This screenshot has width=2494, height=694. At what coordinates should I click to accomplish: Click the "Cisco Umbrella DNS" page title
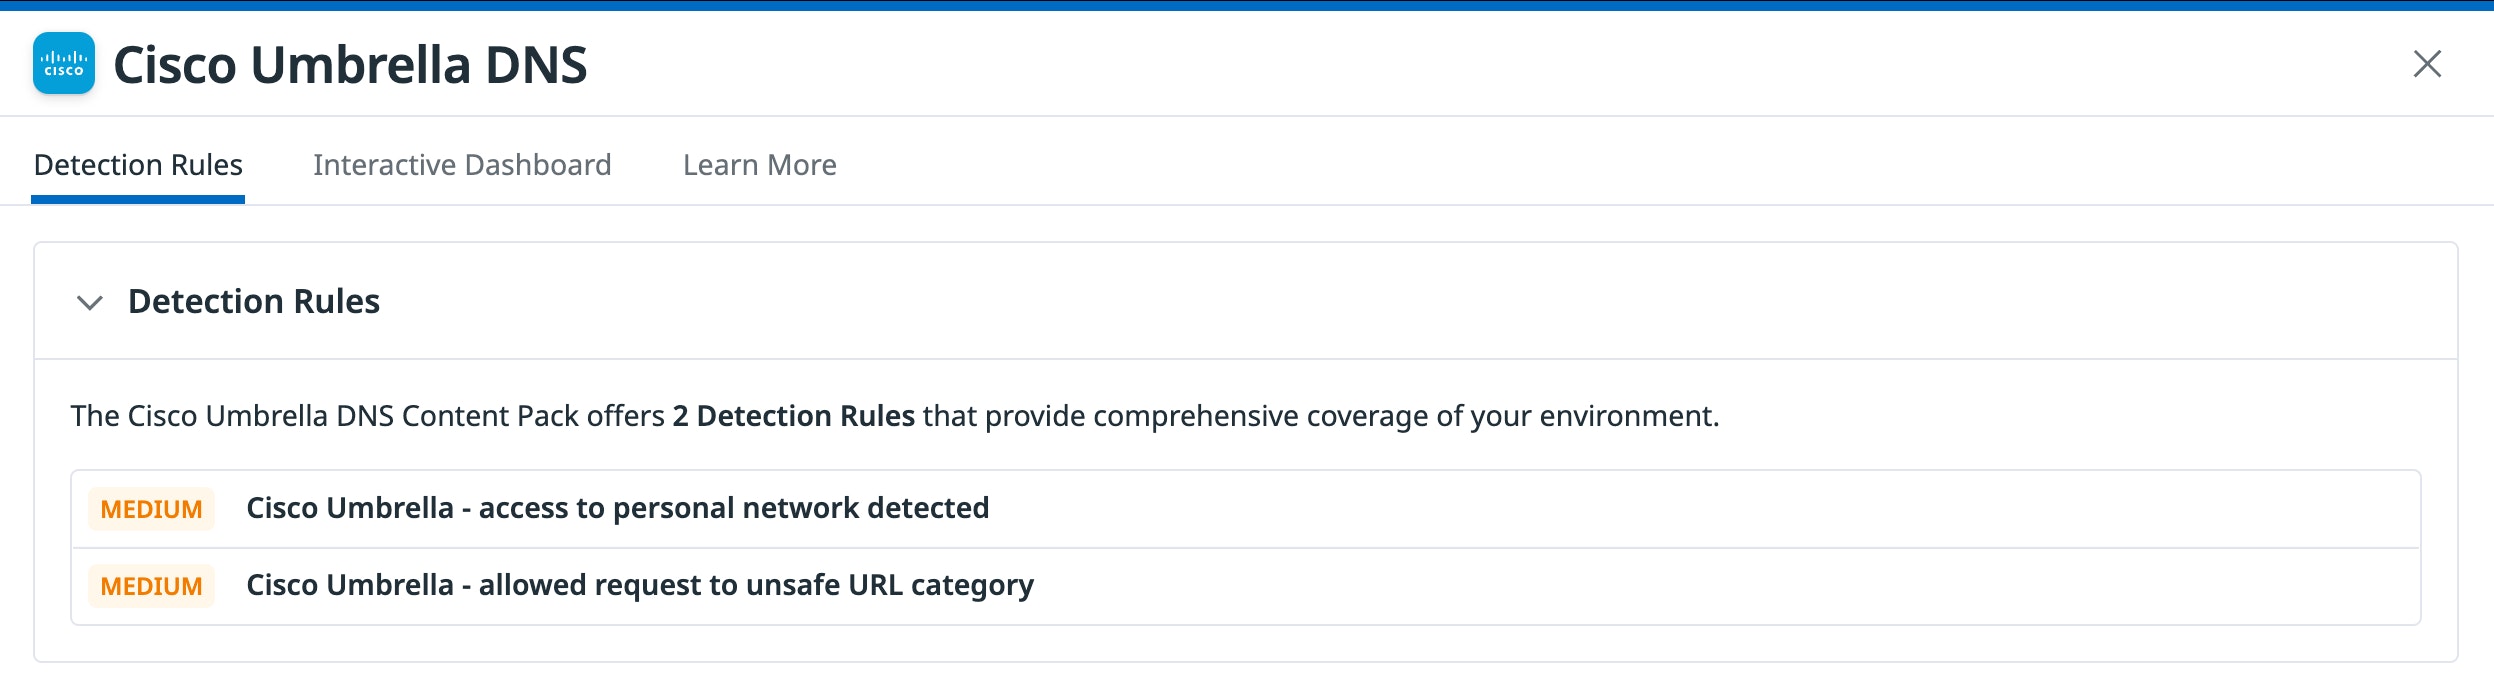click(350, 66)
